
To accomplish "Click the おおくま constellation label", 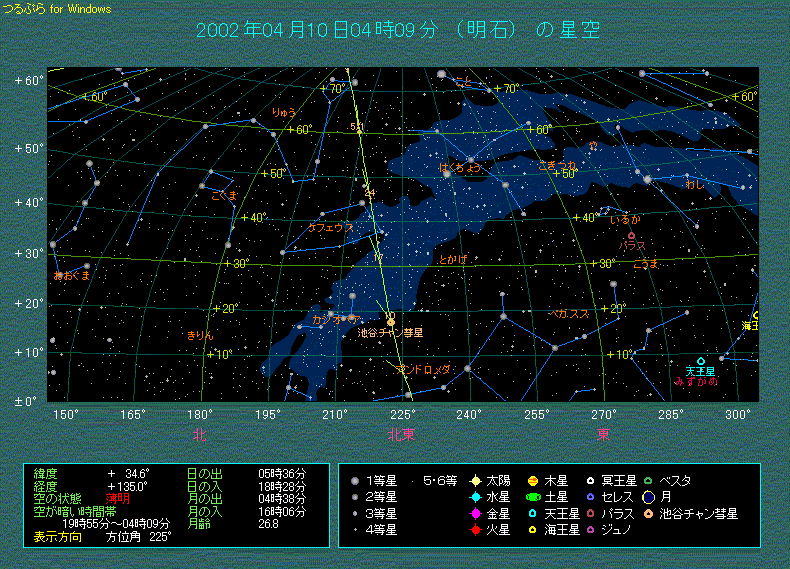I will coord(72,275).
